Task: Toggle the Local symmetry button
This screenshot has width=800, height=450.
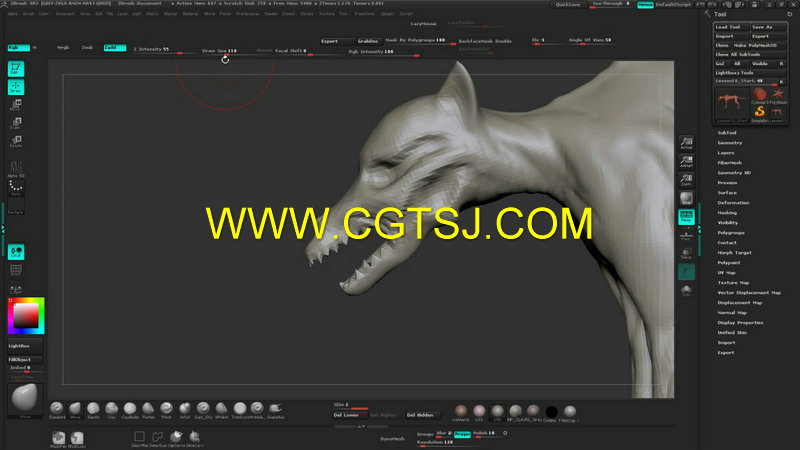Action: click(x=16, y=252)
